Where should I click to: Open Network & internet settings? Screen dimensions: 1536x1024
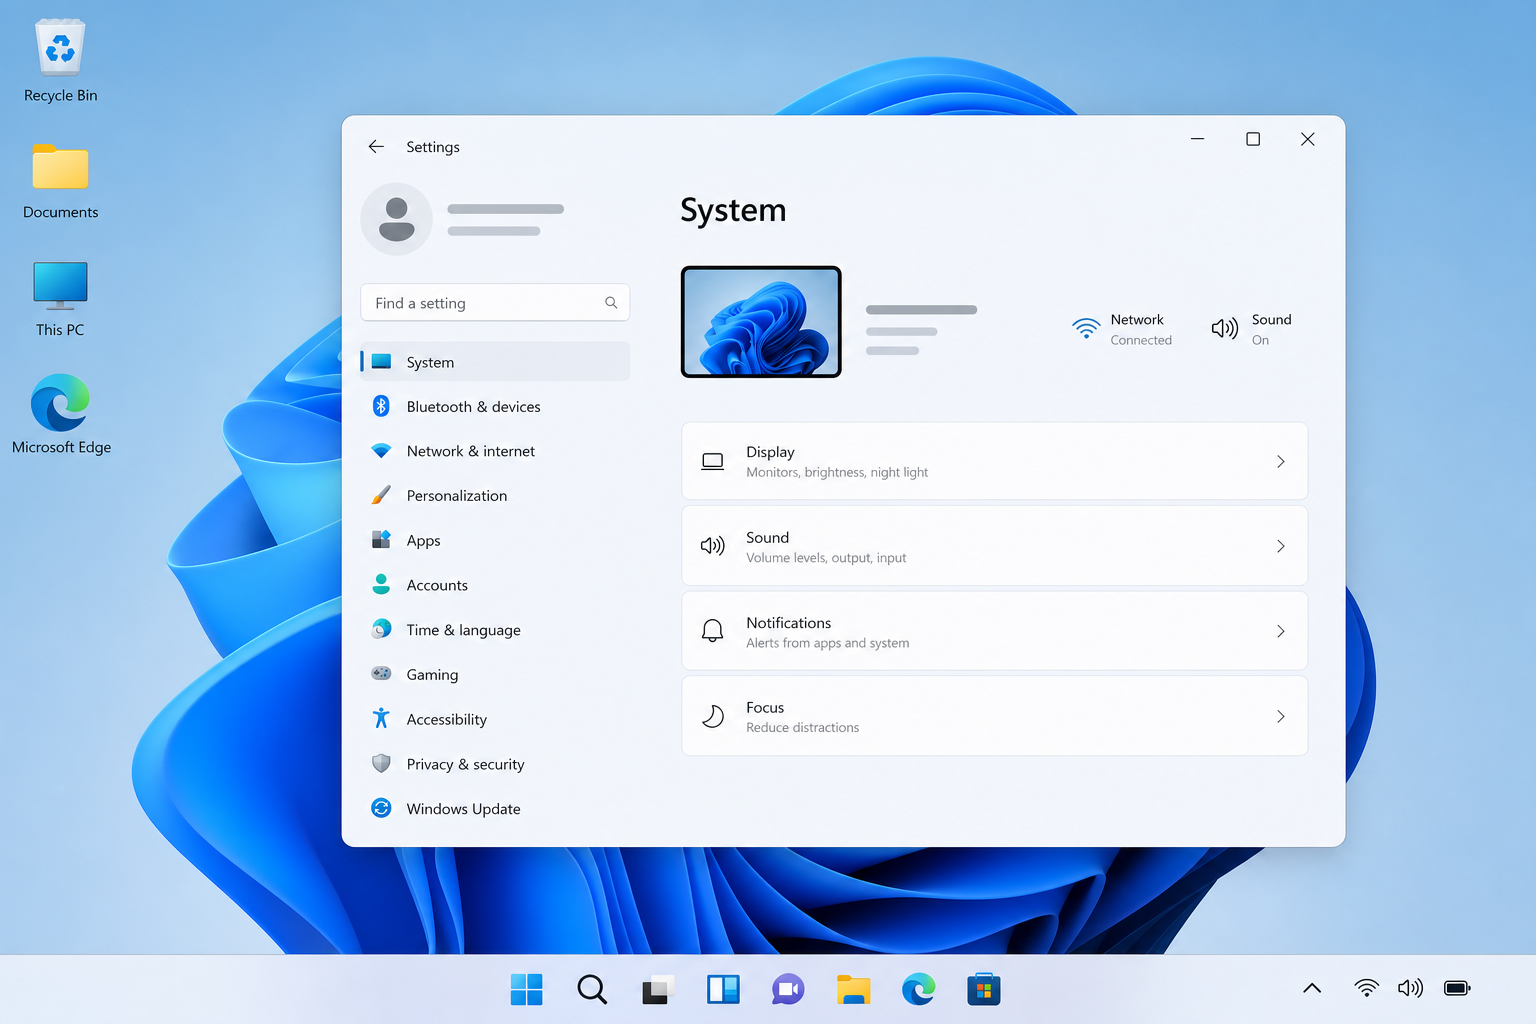pos(495,451)
